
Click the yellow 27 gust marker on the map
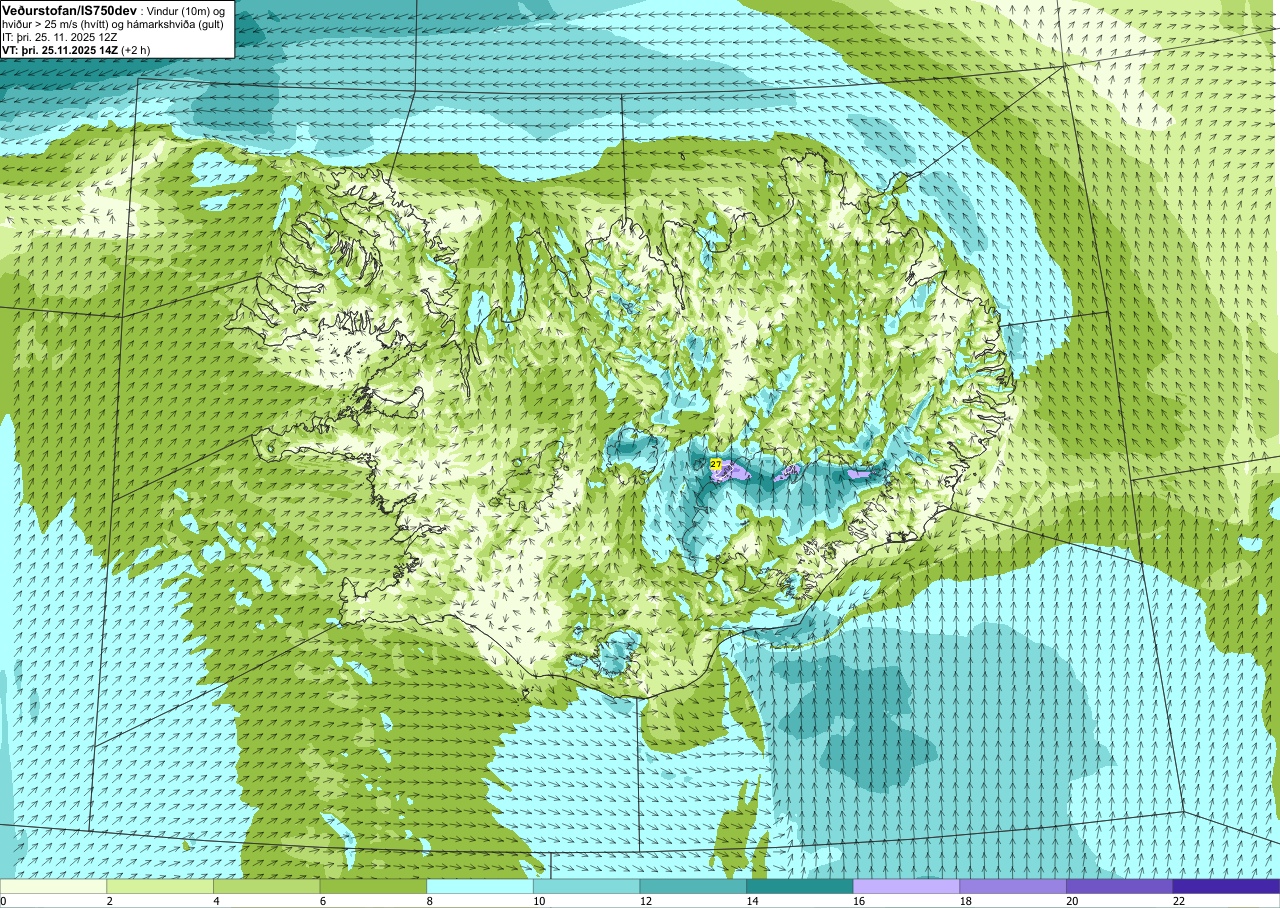coord(716,465)
